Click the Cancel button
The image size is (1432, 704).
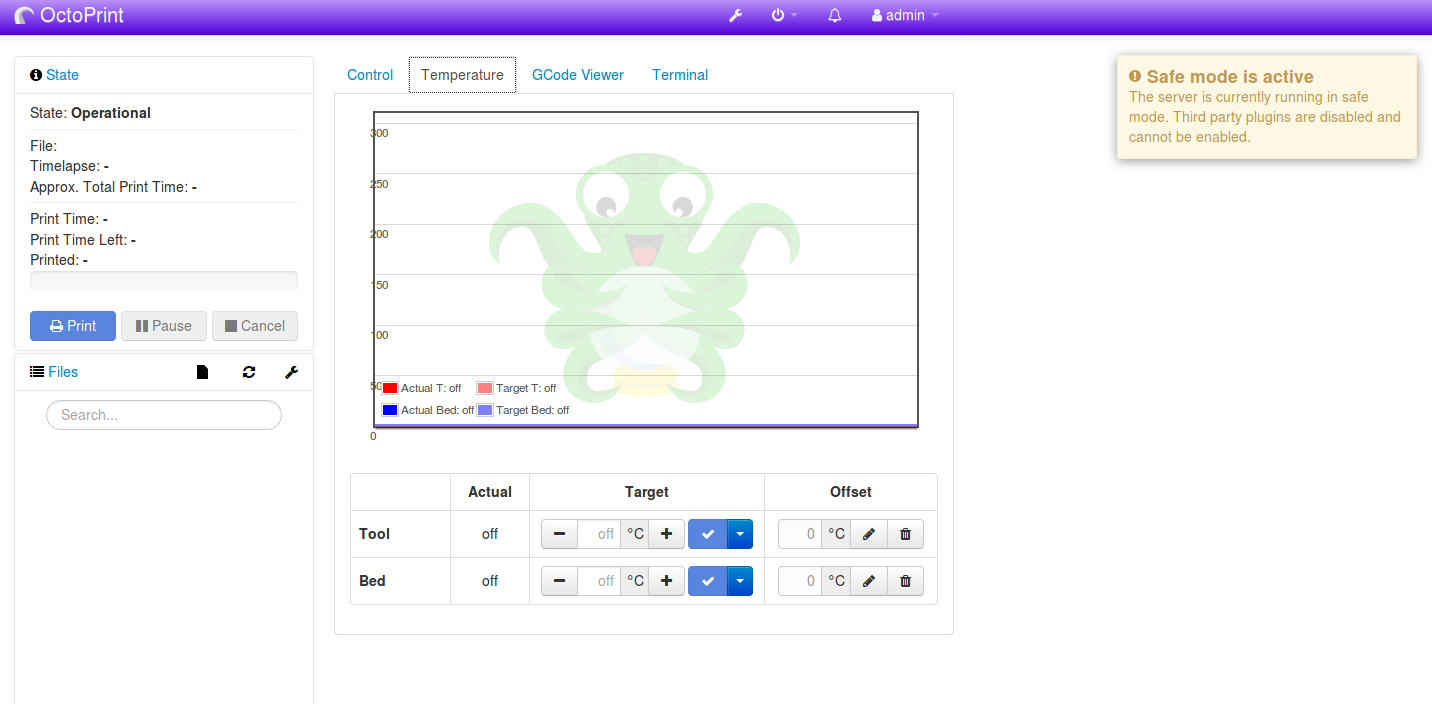pyautogui.click(x=255, y=326)
